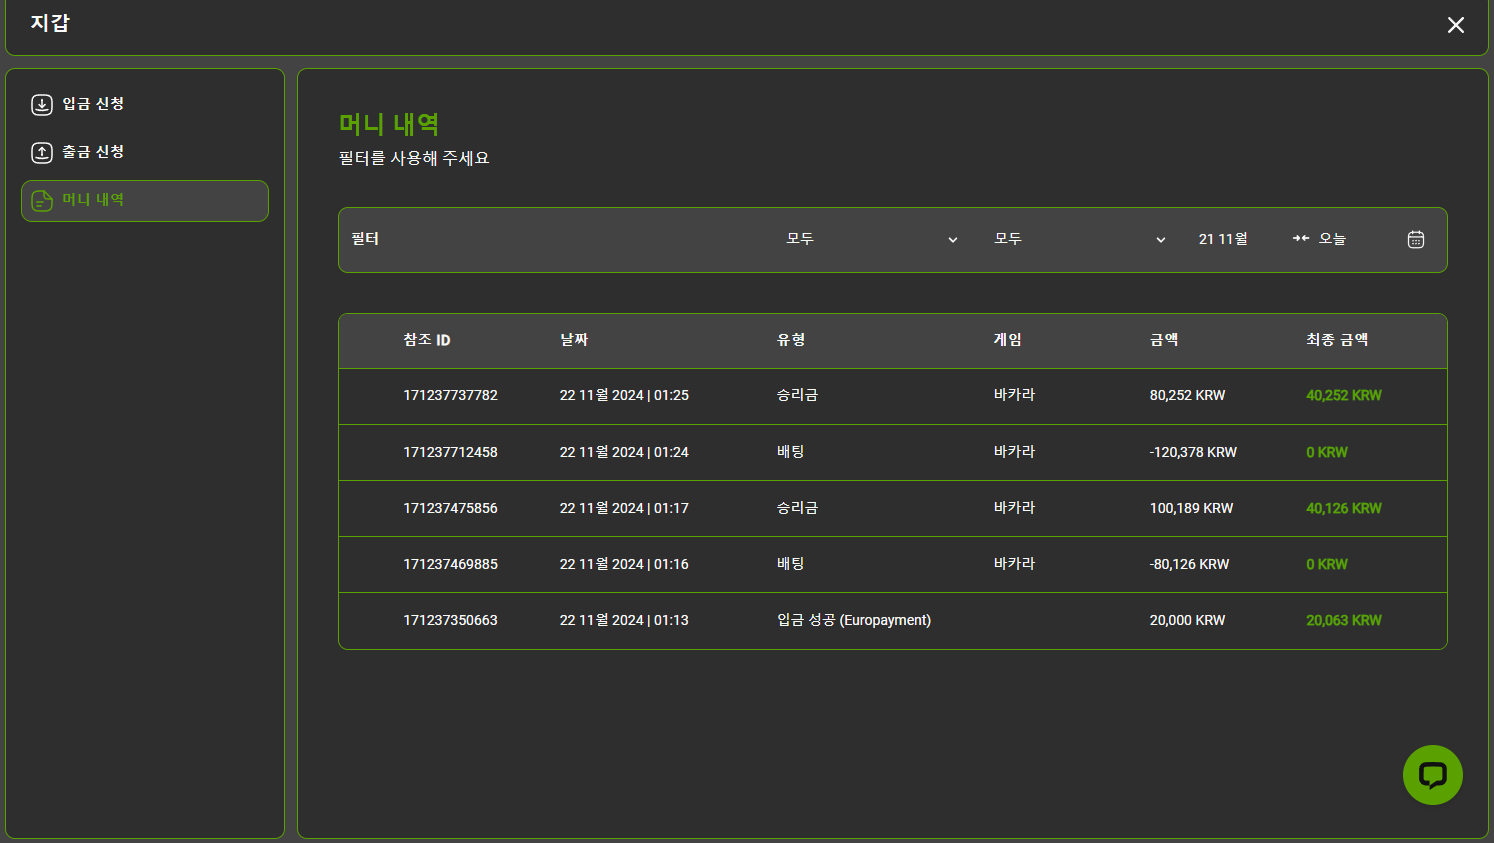Close the wallet panel
This screenshot has width=1494, height=843.
click(1455, 25)
